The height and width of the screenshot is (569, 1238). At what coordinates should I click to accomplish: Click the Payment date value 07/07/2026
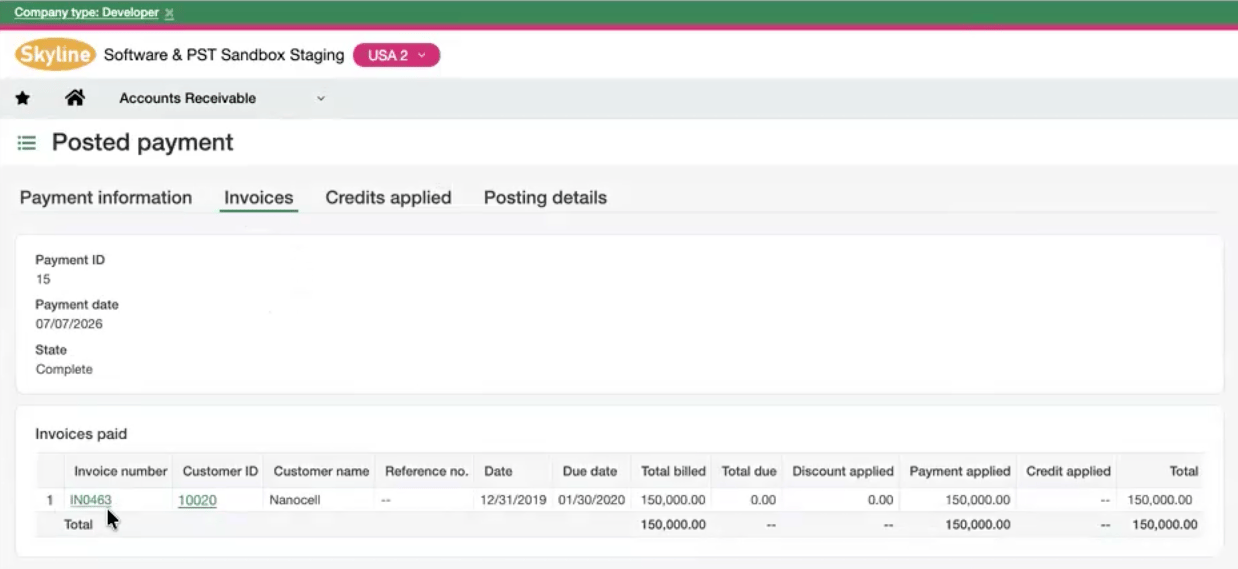coord(69,324)
